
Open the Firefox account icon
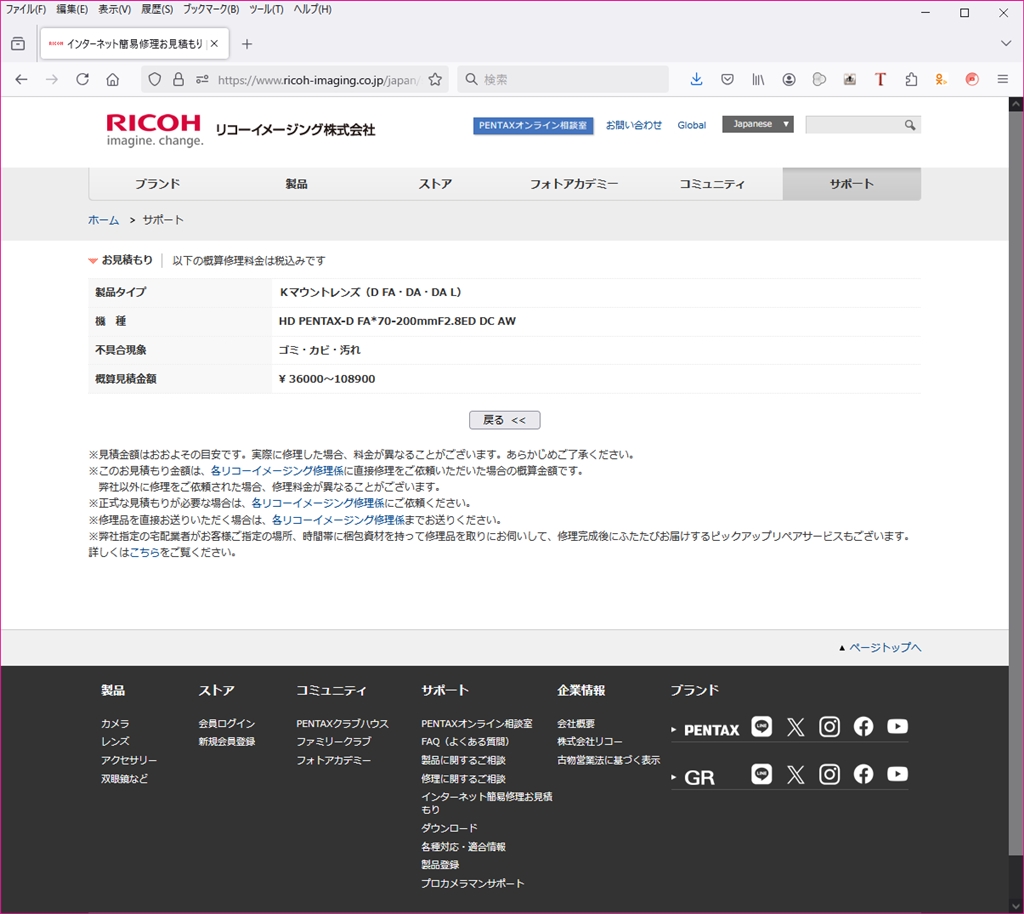789,80
